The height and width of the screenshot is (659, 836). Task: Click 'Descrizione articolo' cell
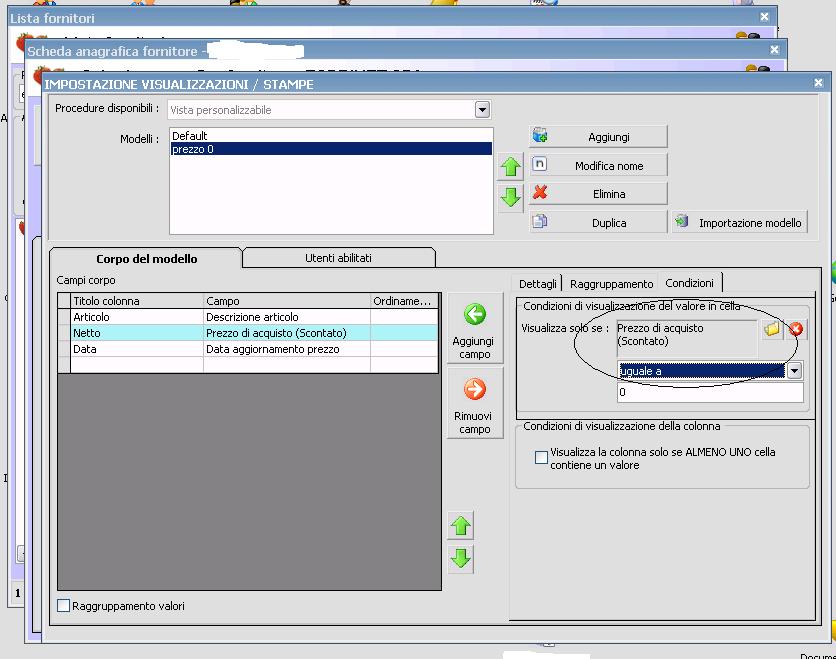click(x=287, y=317)
